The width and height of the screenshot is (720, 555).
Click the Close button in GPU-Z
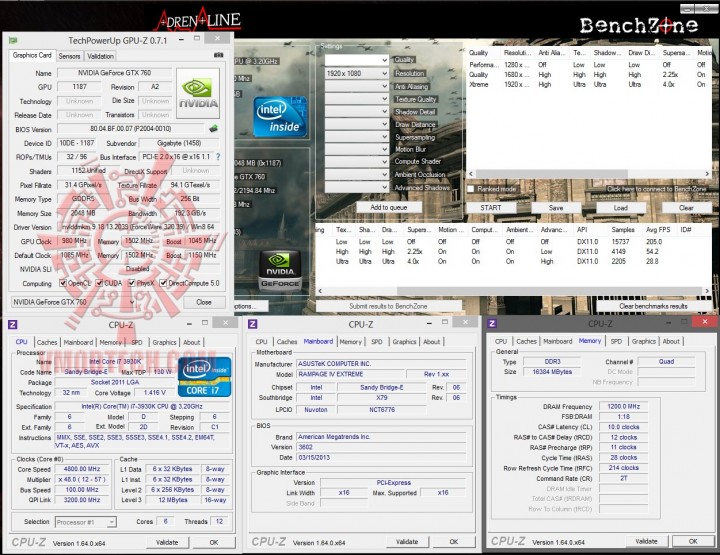204,302
